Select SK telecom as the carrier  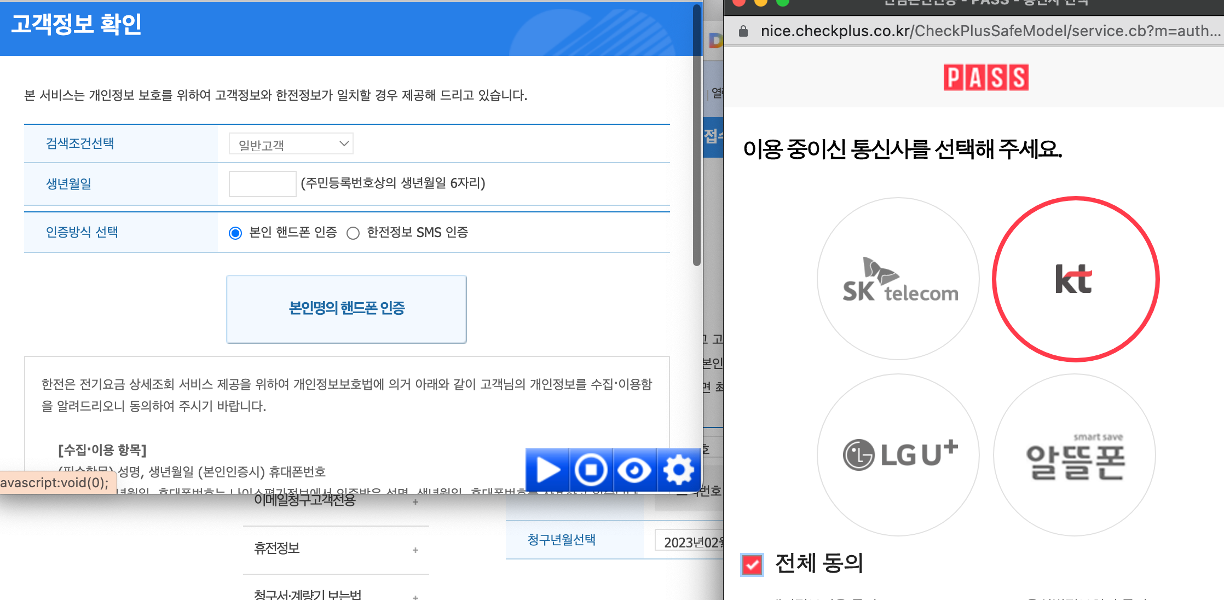[x=898, y=278]
